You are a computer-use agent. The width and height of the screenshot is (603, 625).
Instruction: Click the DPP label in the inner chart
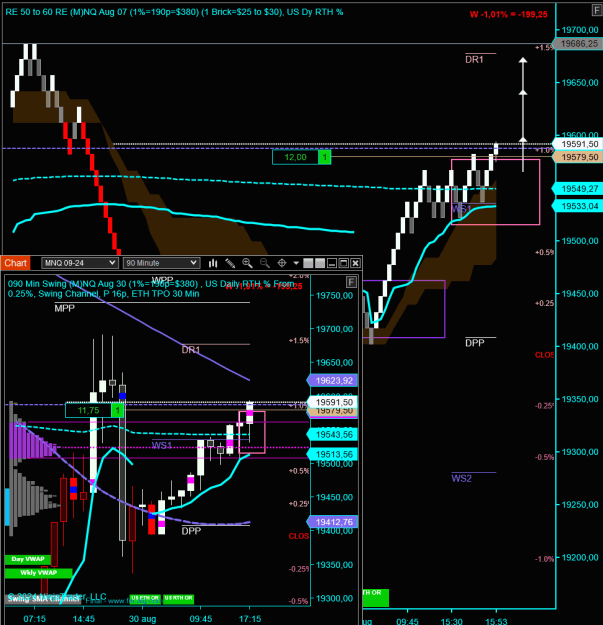191,531
